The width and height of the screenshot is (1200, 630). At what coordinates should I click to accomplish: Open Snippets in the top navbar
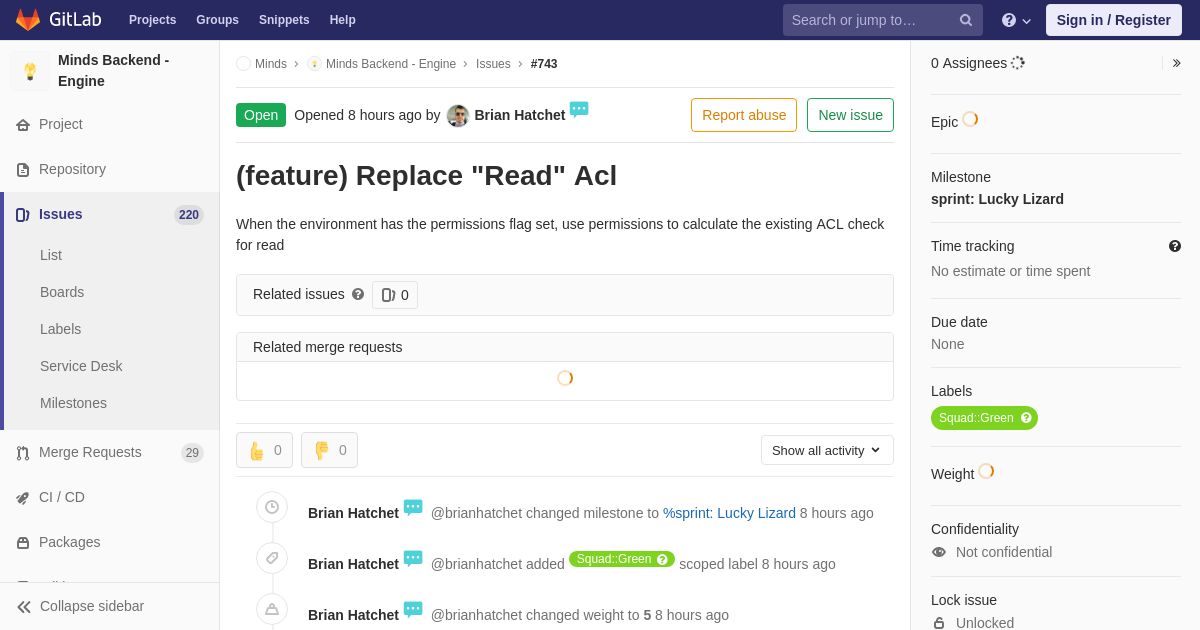(284, 20)
